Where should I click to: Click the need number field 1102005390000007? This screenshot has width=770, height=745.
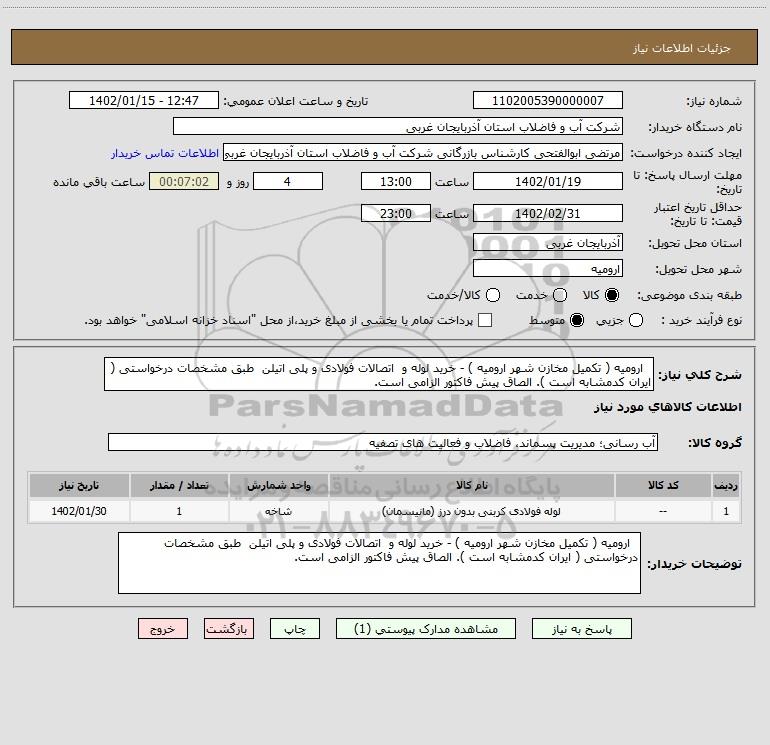coord(548,100)
